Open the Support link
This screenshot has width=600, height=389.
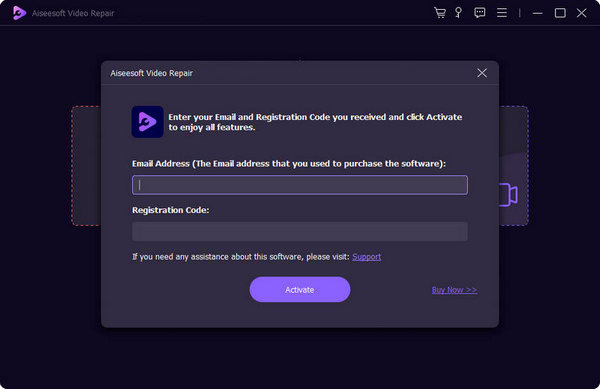point(366,257)
